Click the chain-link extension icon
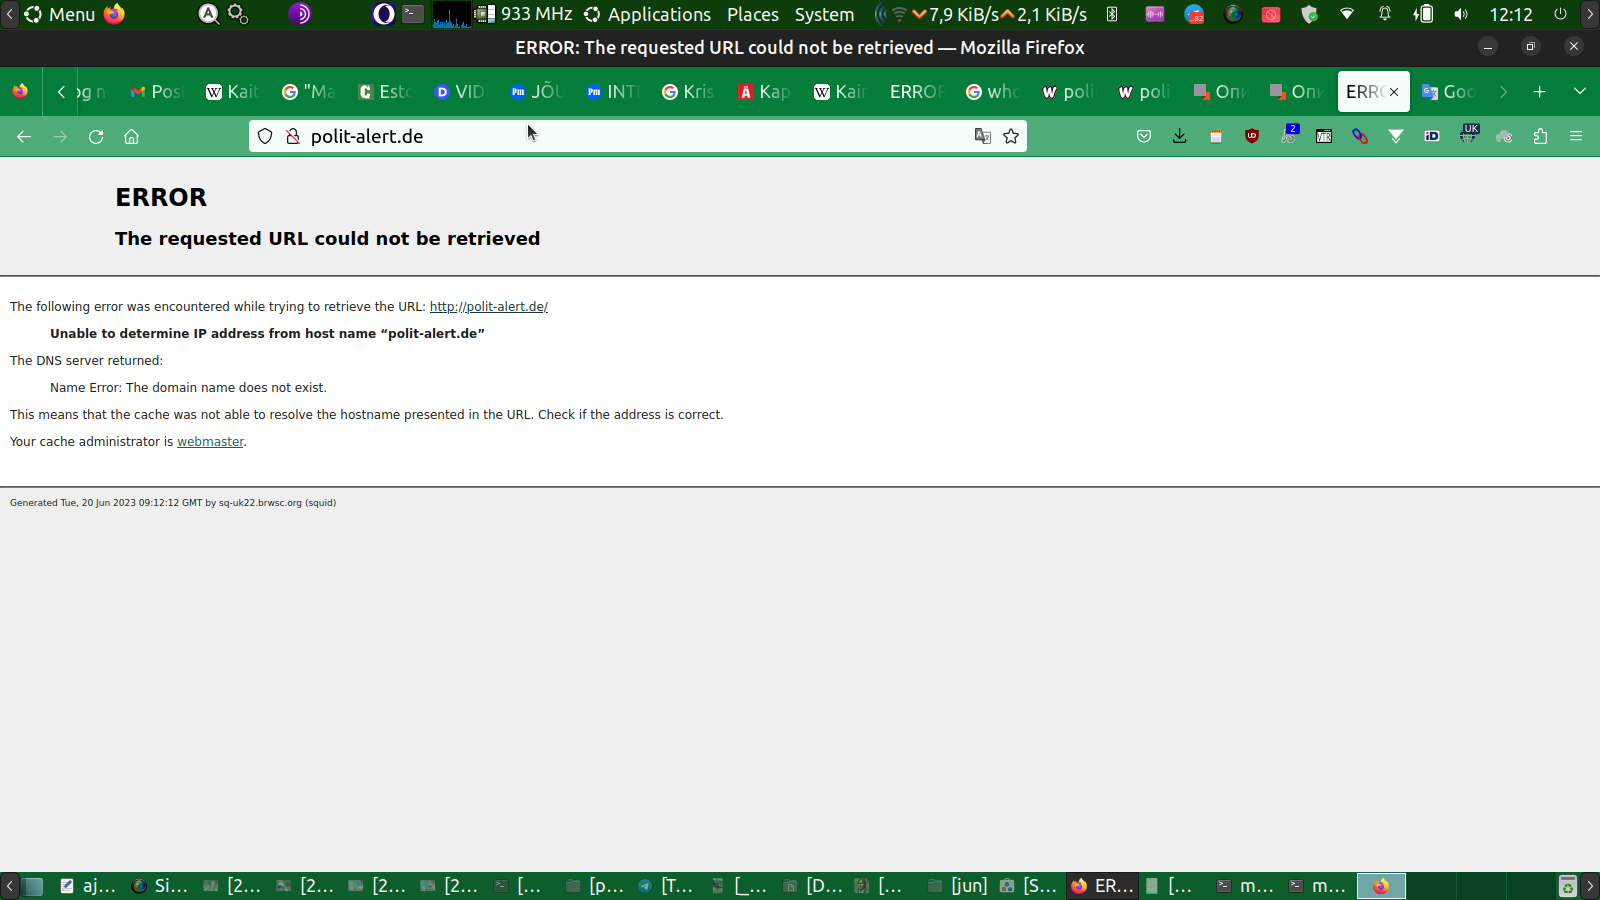 pyautogui.click(x=1360, y=136)
